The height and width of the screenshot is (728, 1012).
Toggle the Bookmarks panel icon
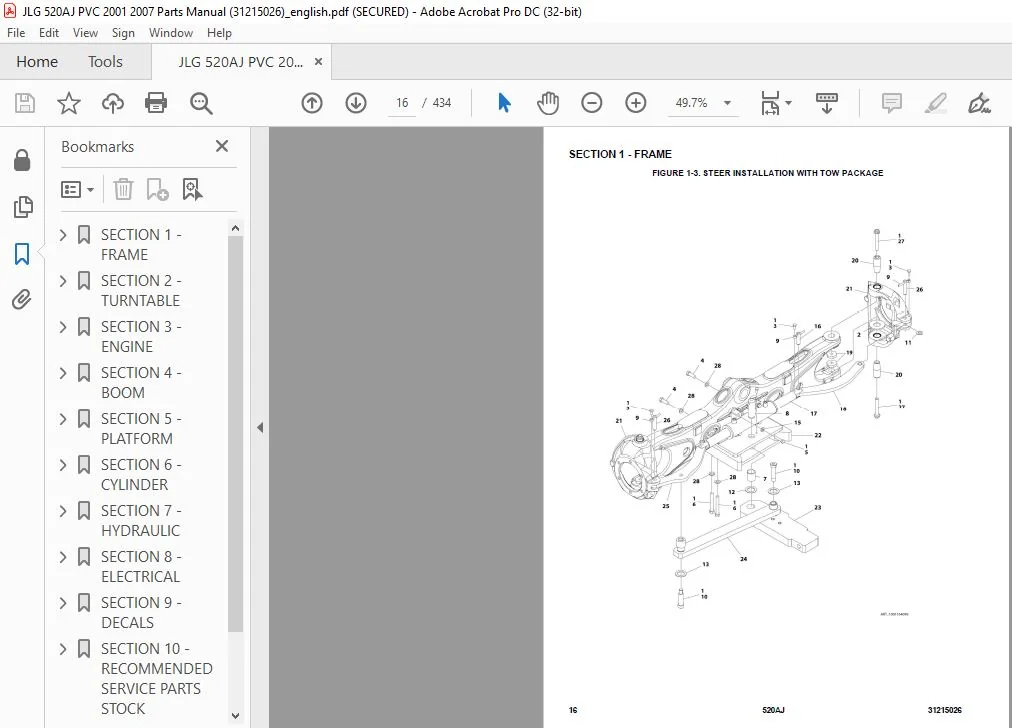click(22, 254)
